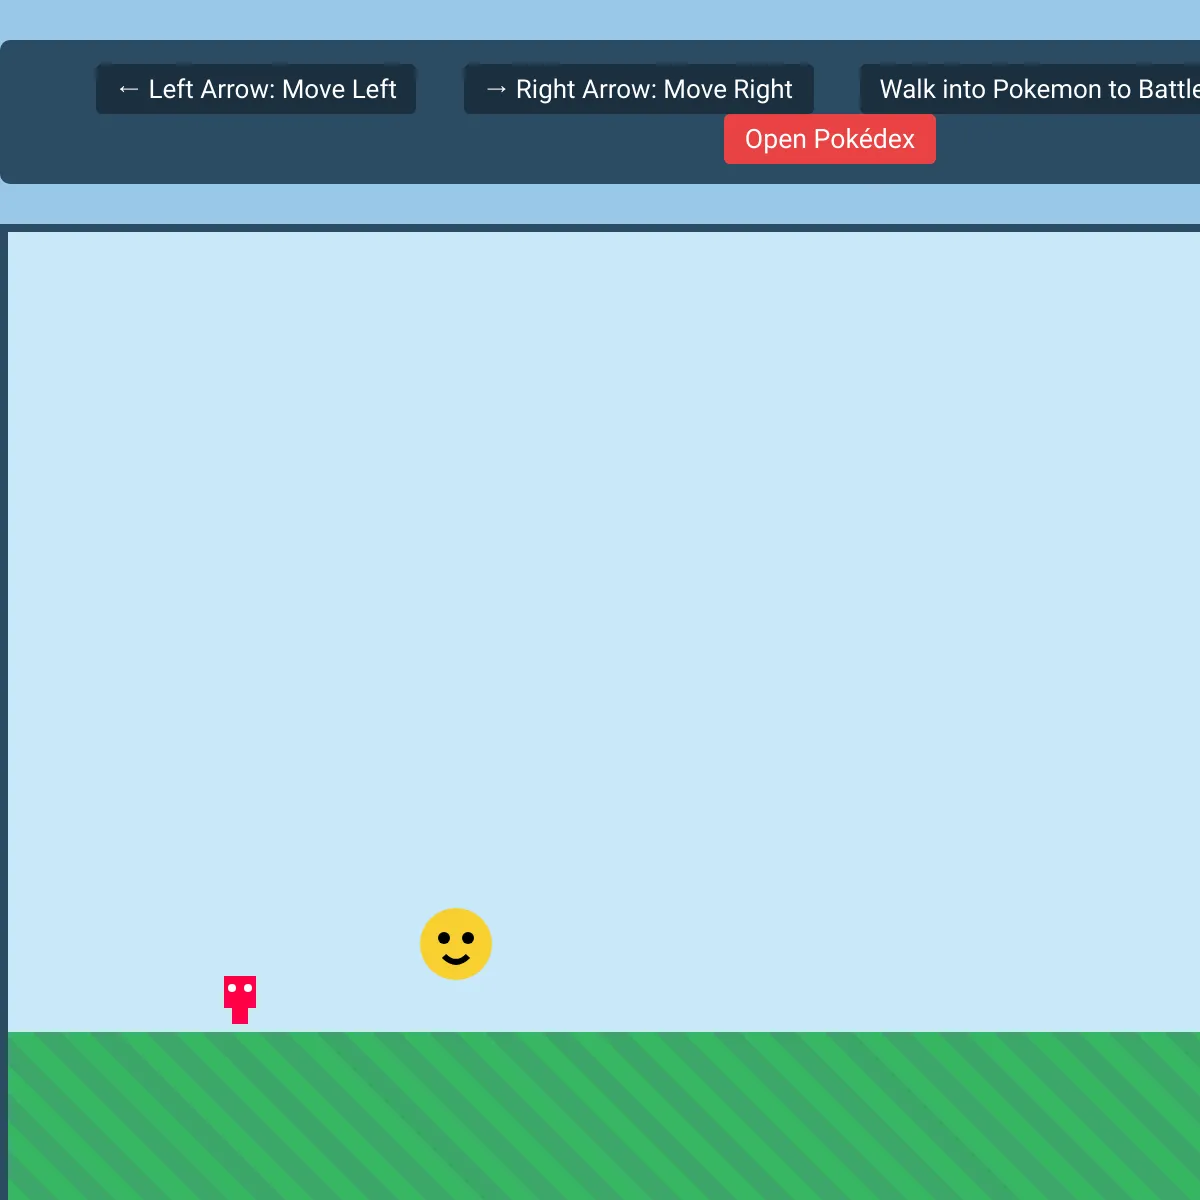Click the dark top border of the game canvas
This screenshot has width=1200, height=1200.
[x=600, y=228]
